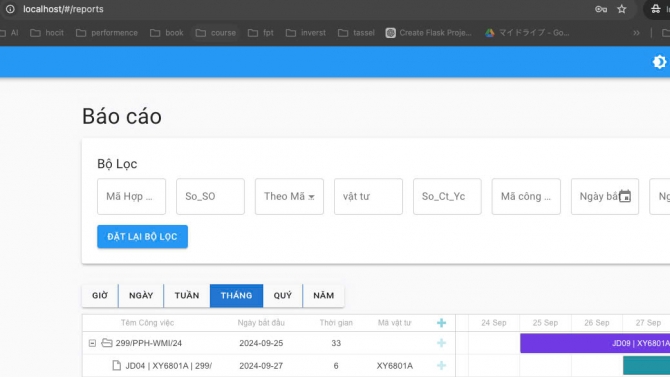Click the Ngày bắt đầu column header

[261, 323]
